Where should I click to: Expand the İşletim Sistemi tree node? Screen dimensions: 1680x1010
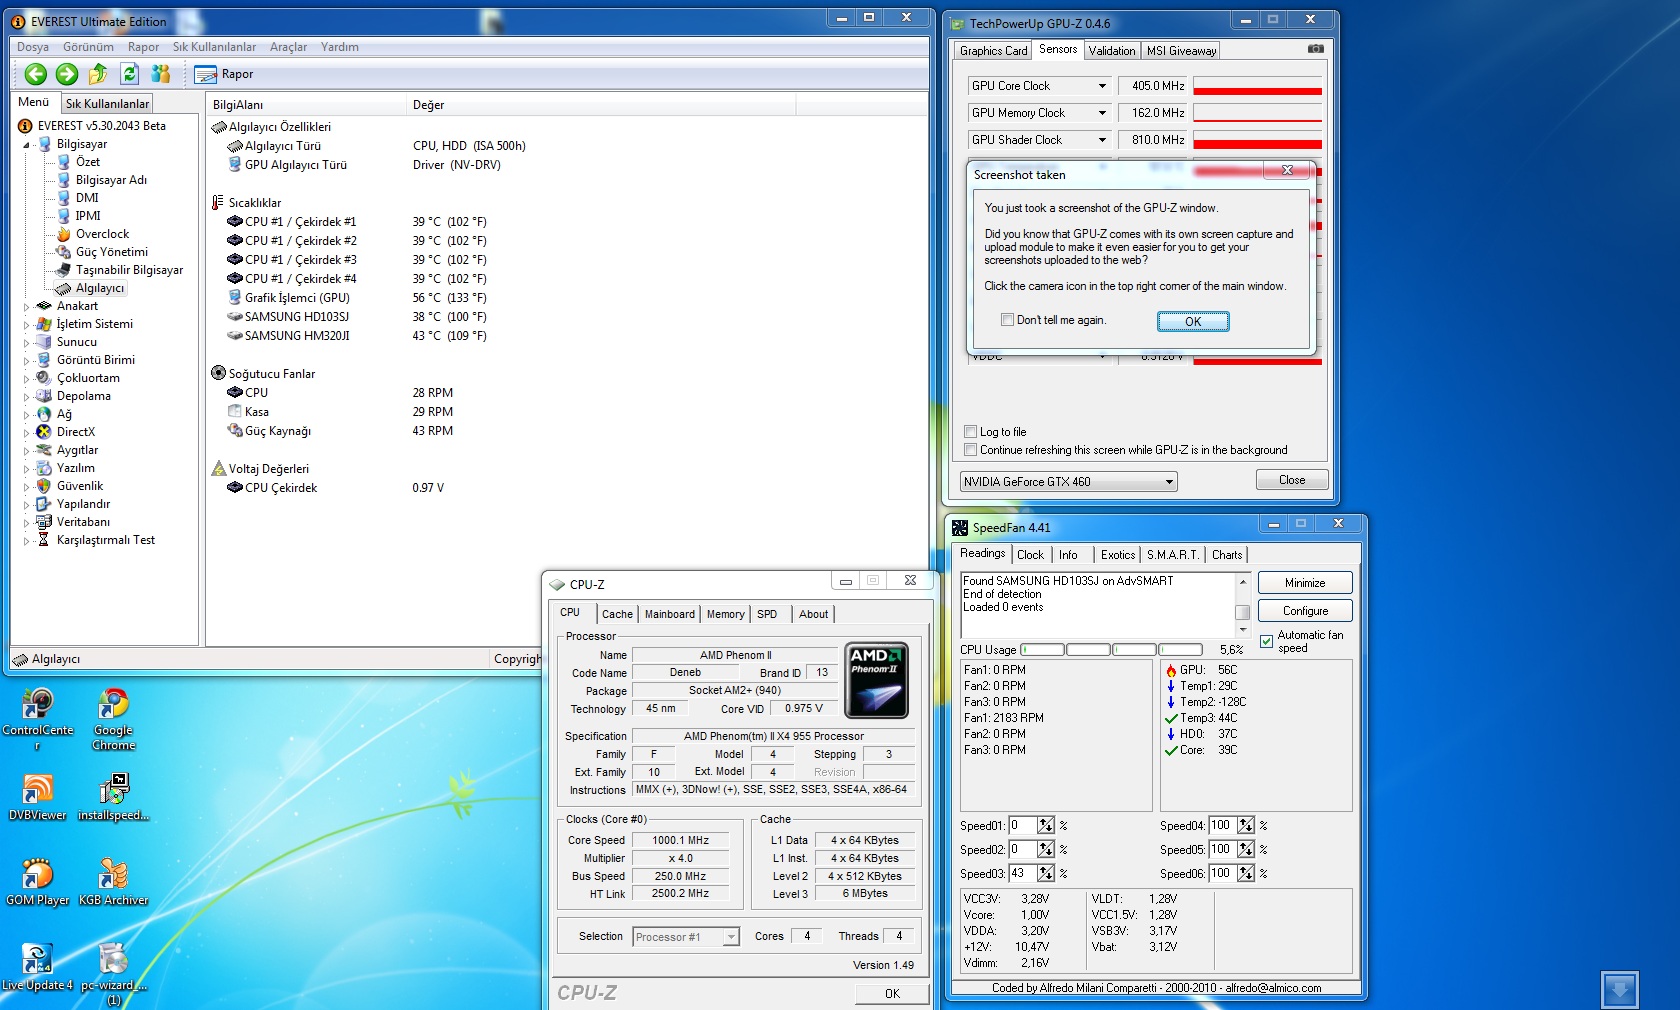(27, 324)
